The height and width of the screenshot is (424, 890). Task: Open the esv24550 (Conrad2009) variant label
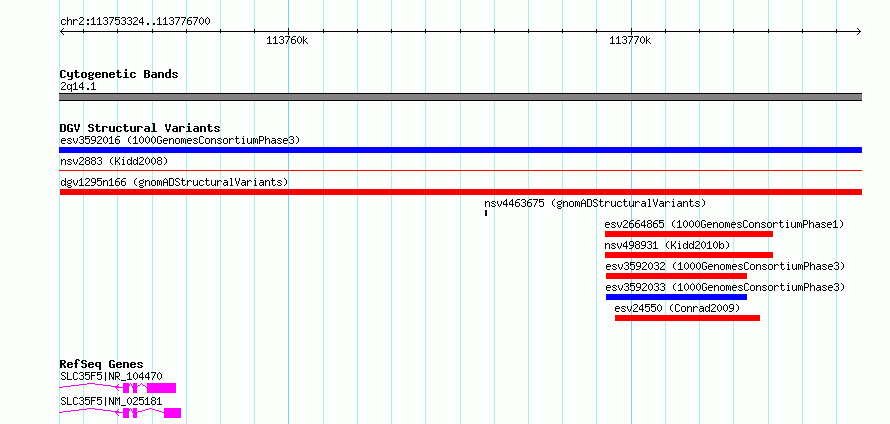(x=678, y=308)
